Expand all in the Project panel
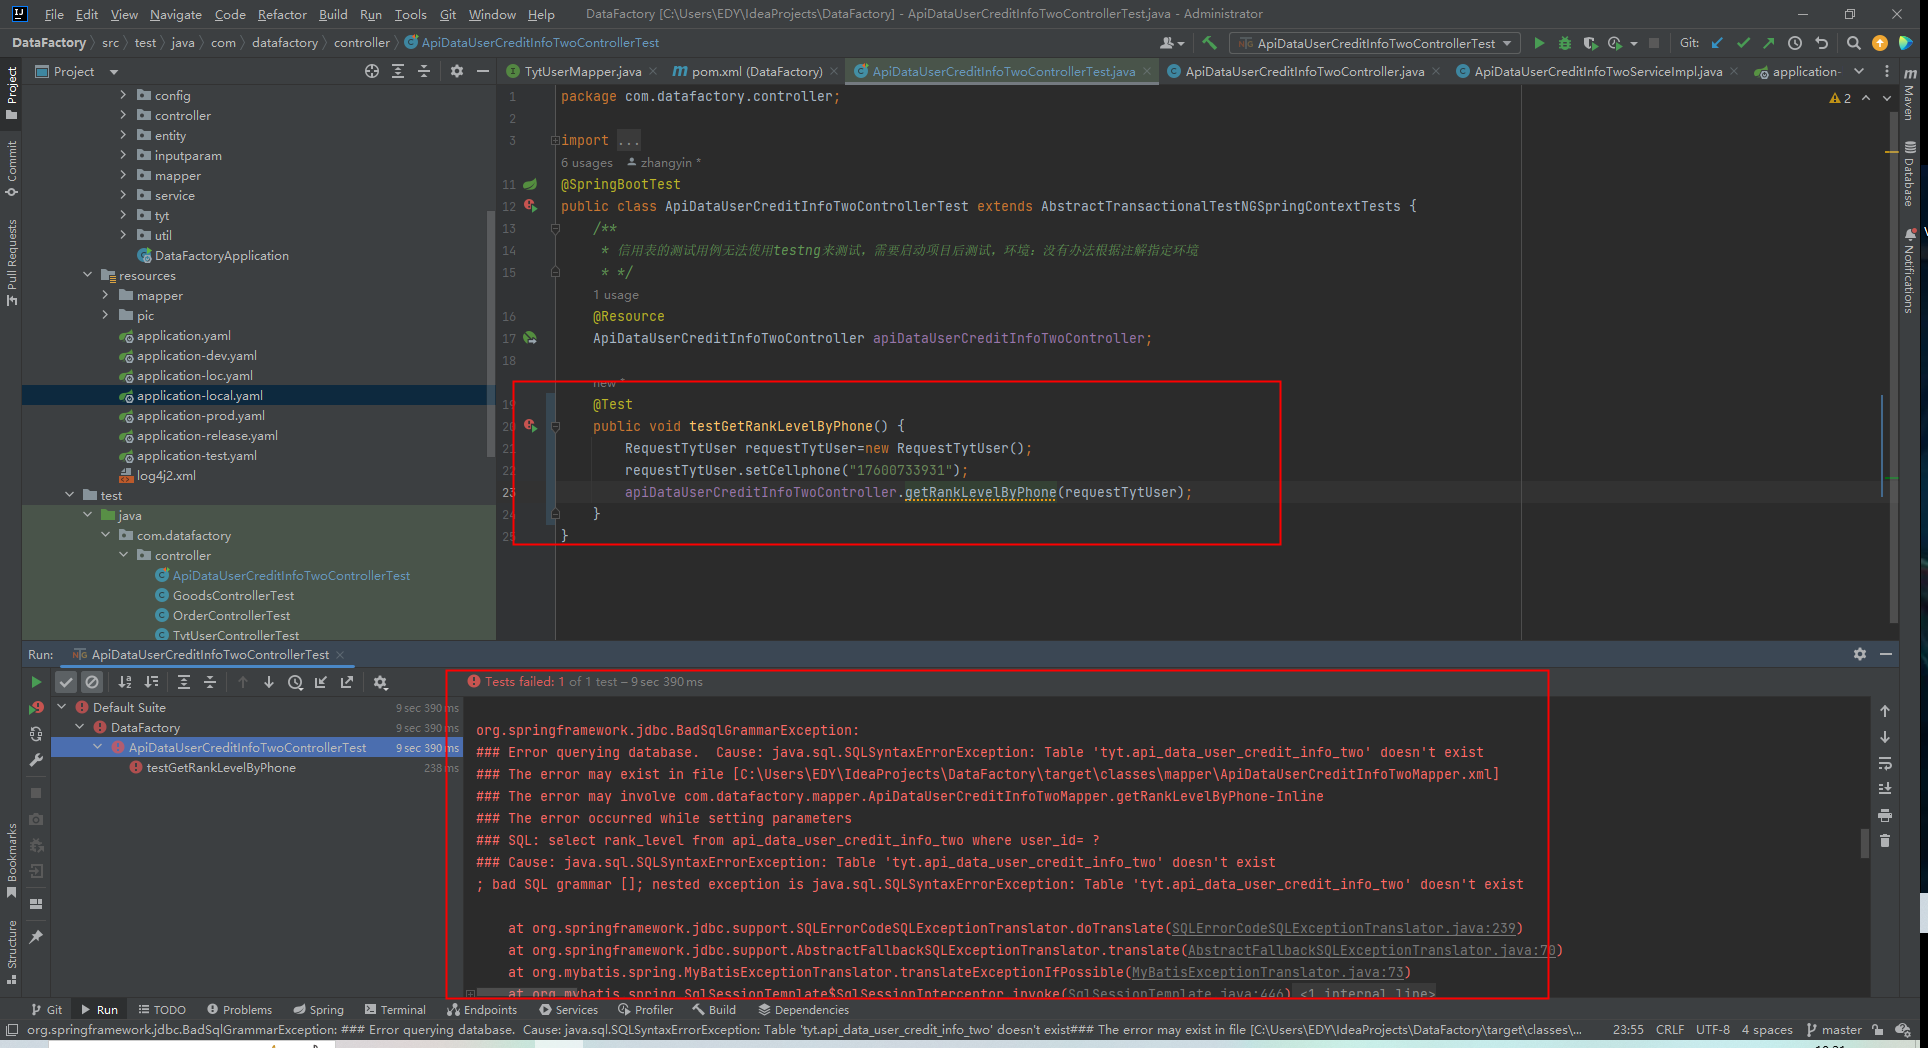 click(398, 71)
